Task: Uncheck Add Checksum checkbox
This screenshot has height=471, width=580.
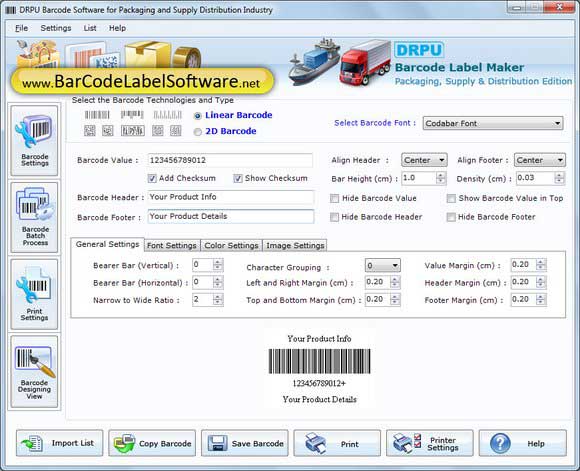Action: (152, 178)
